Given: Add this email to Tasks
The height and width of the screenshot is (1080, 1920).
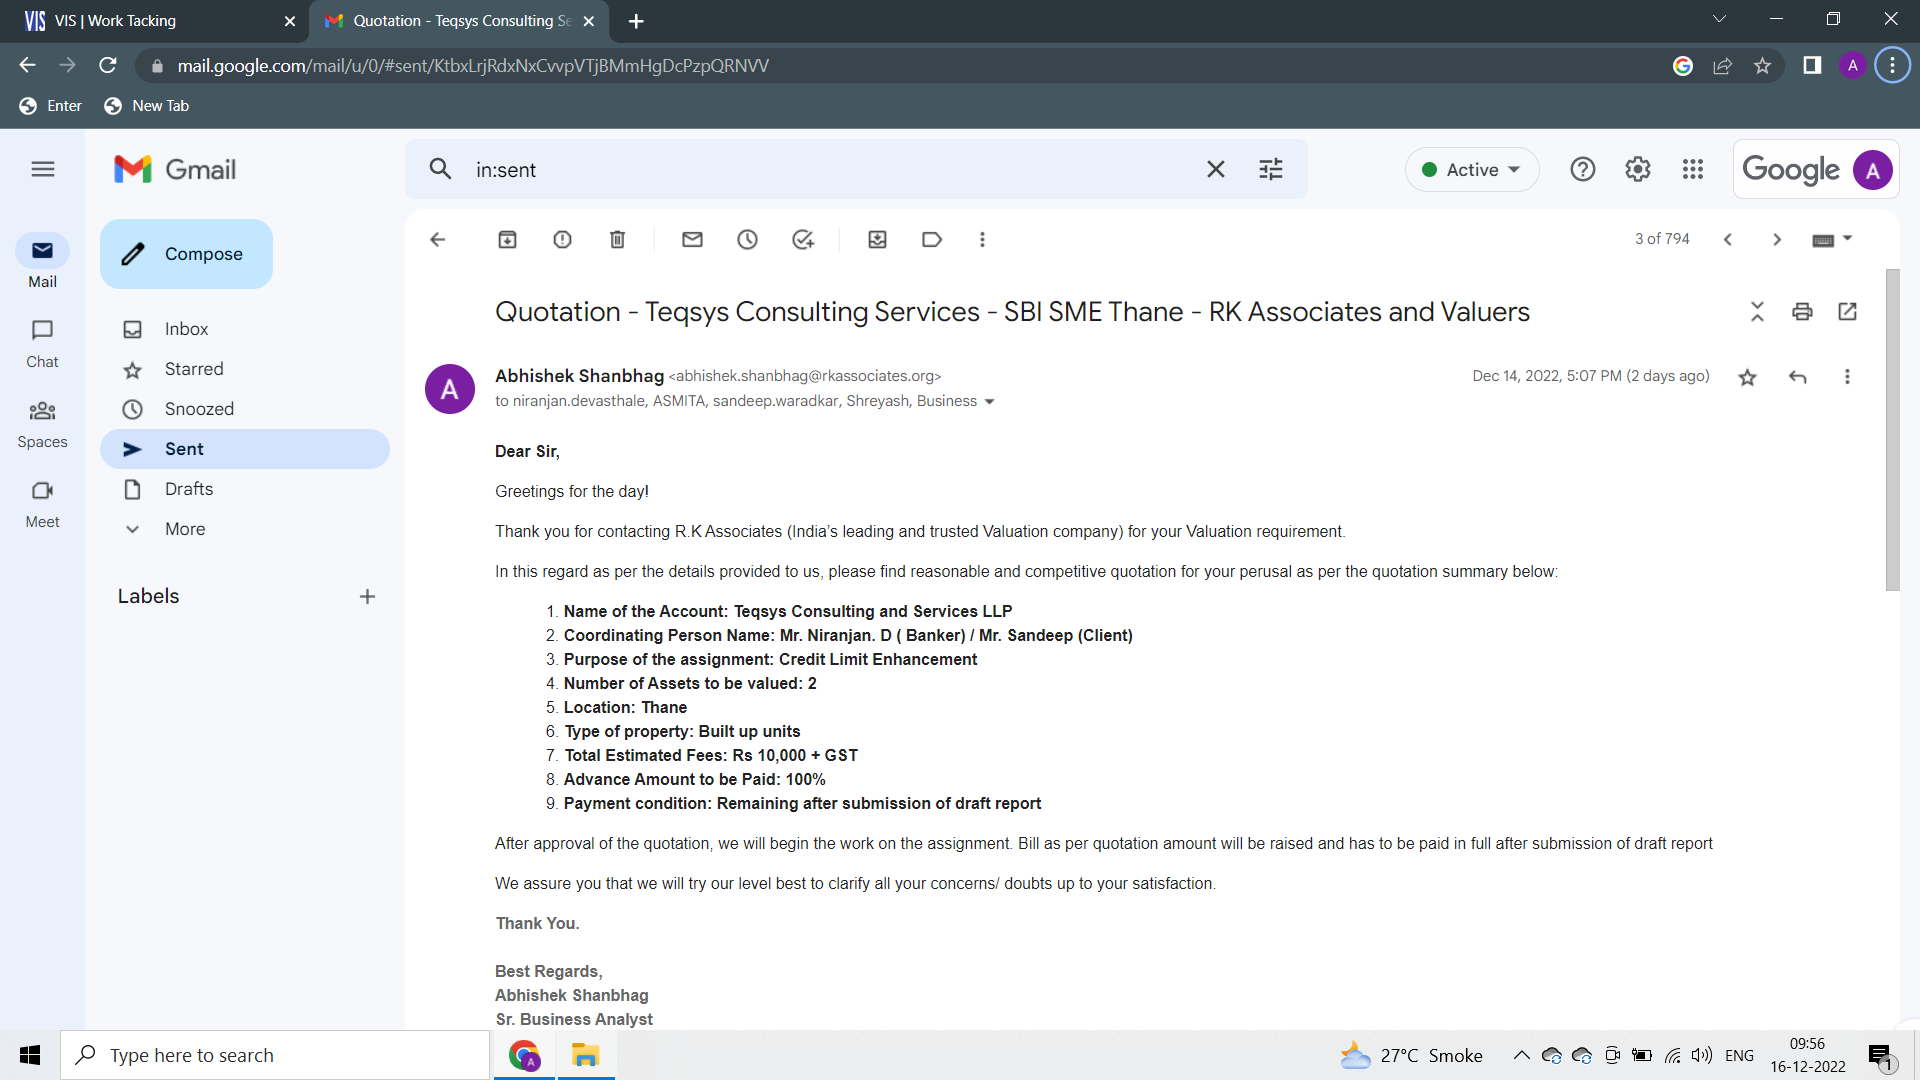Looking at the screenshot, I should [802, 239].
